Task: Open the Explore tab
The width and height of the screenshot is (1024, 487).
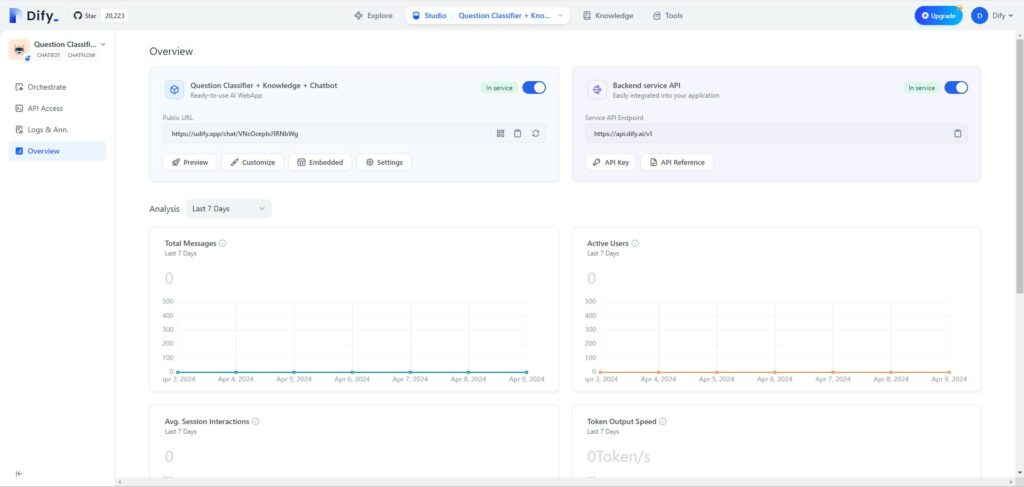Action: [x=374, y=16]
